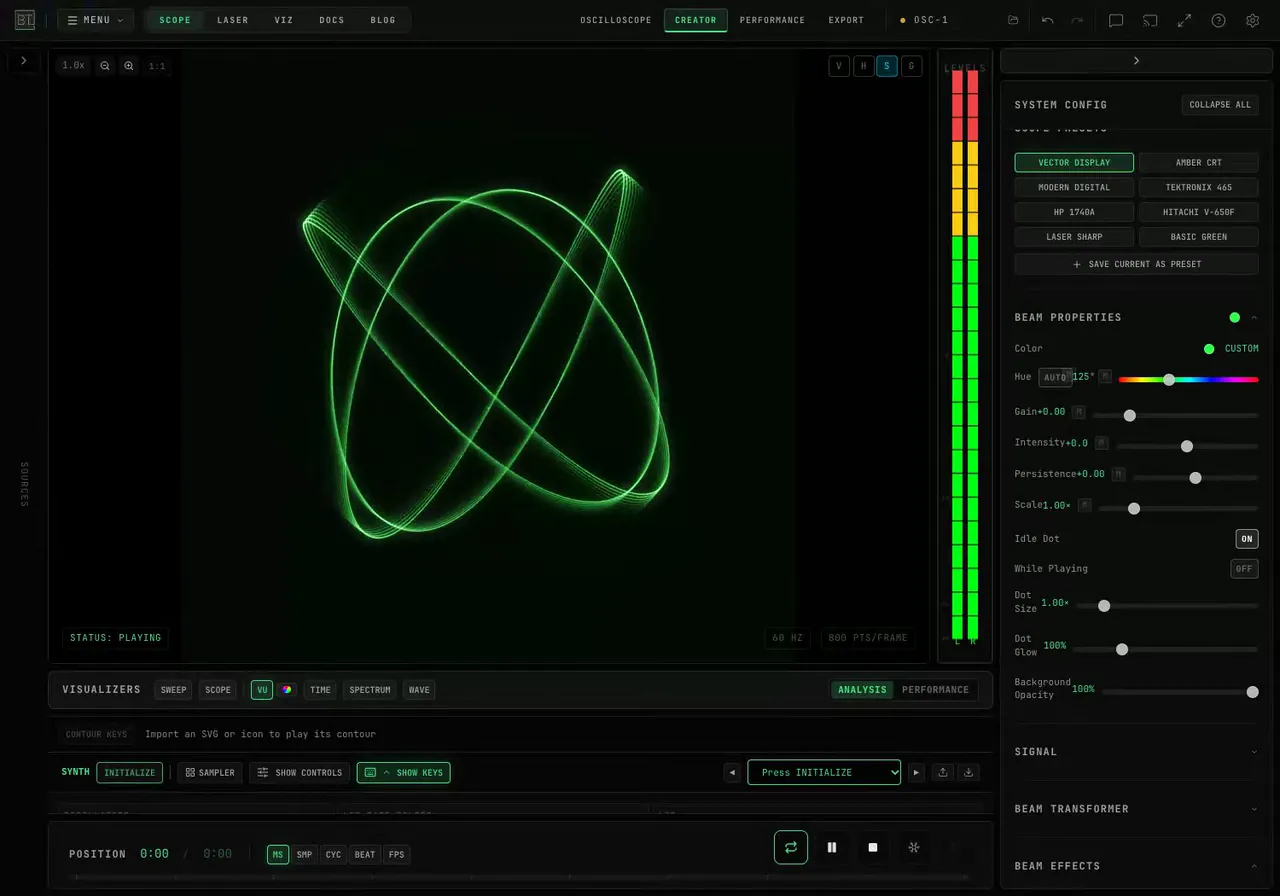Toggle the SHOW KEYS button
1280x896 pixels.
point(404,772)
